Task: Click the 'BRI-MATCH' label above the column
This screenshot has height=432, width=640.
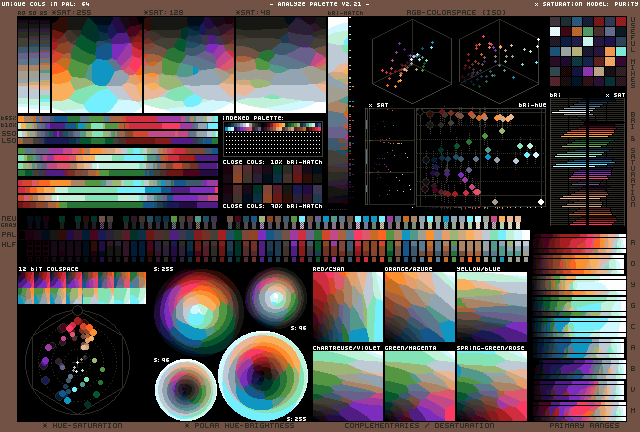Action: tap(345, 13)
